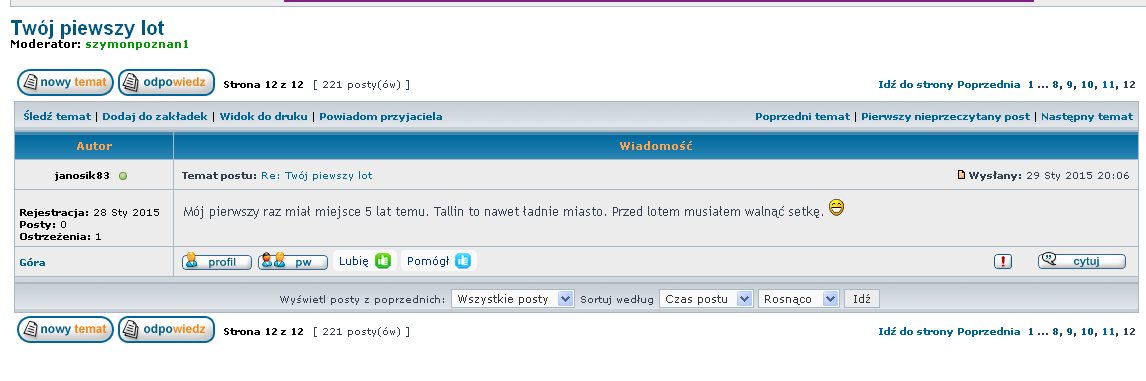Click the 'nowy temat' button above the post
1146x381 pixels.
coord(65,83)
